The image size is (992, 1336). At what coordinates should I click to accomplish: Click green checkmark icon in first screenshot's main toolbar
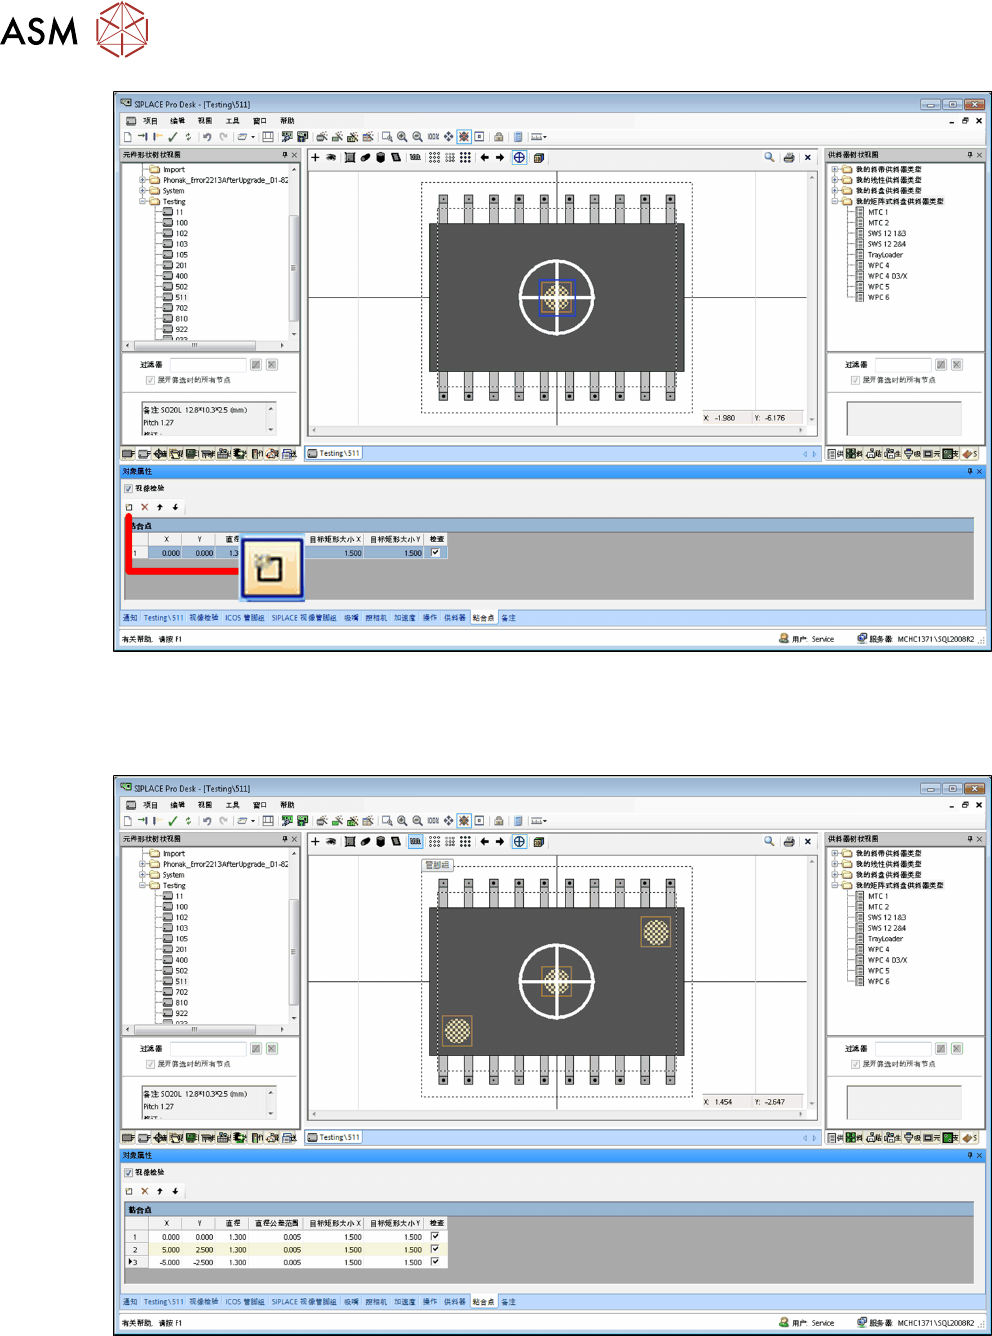172,137
